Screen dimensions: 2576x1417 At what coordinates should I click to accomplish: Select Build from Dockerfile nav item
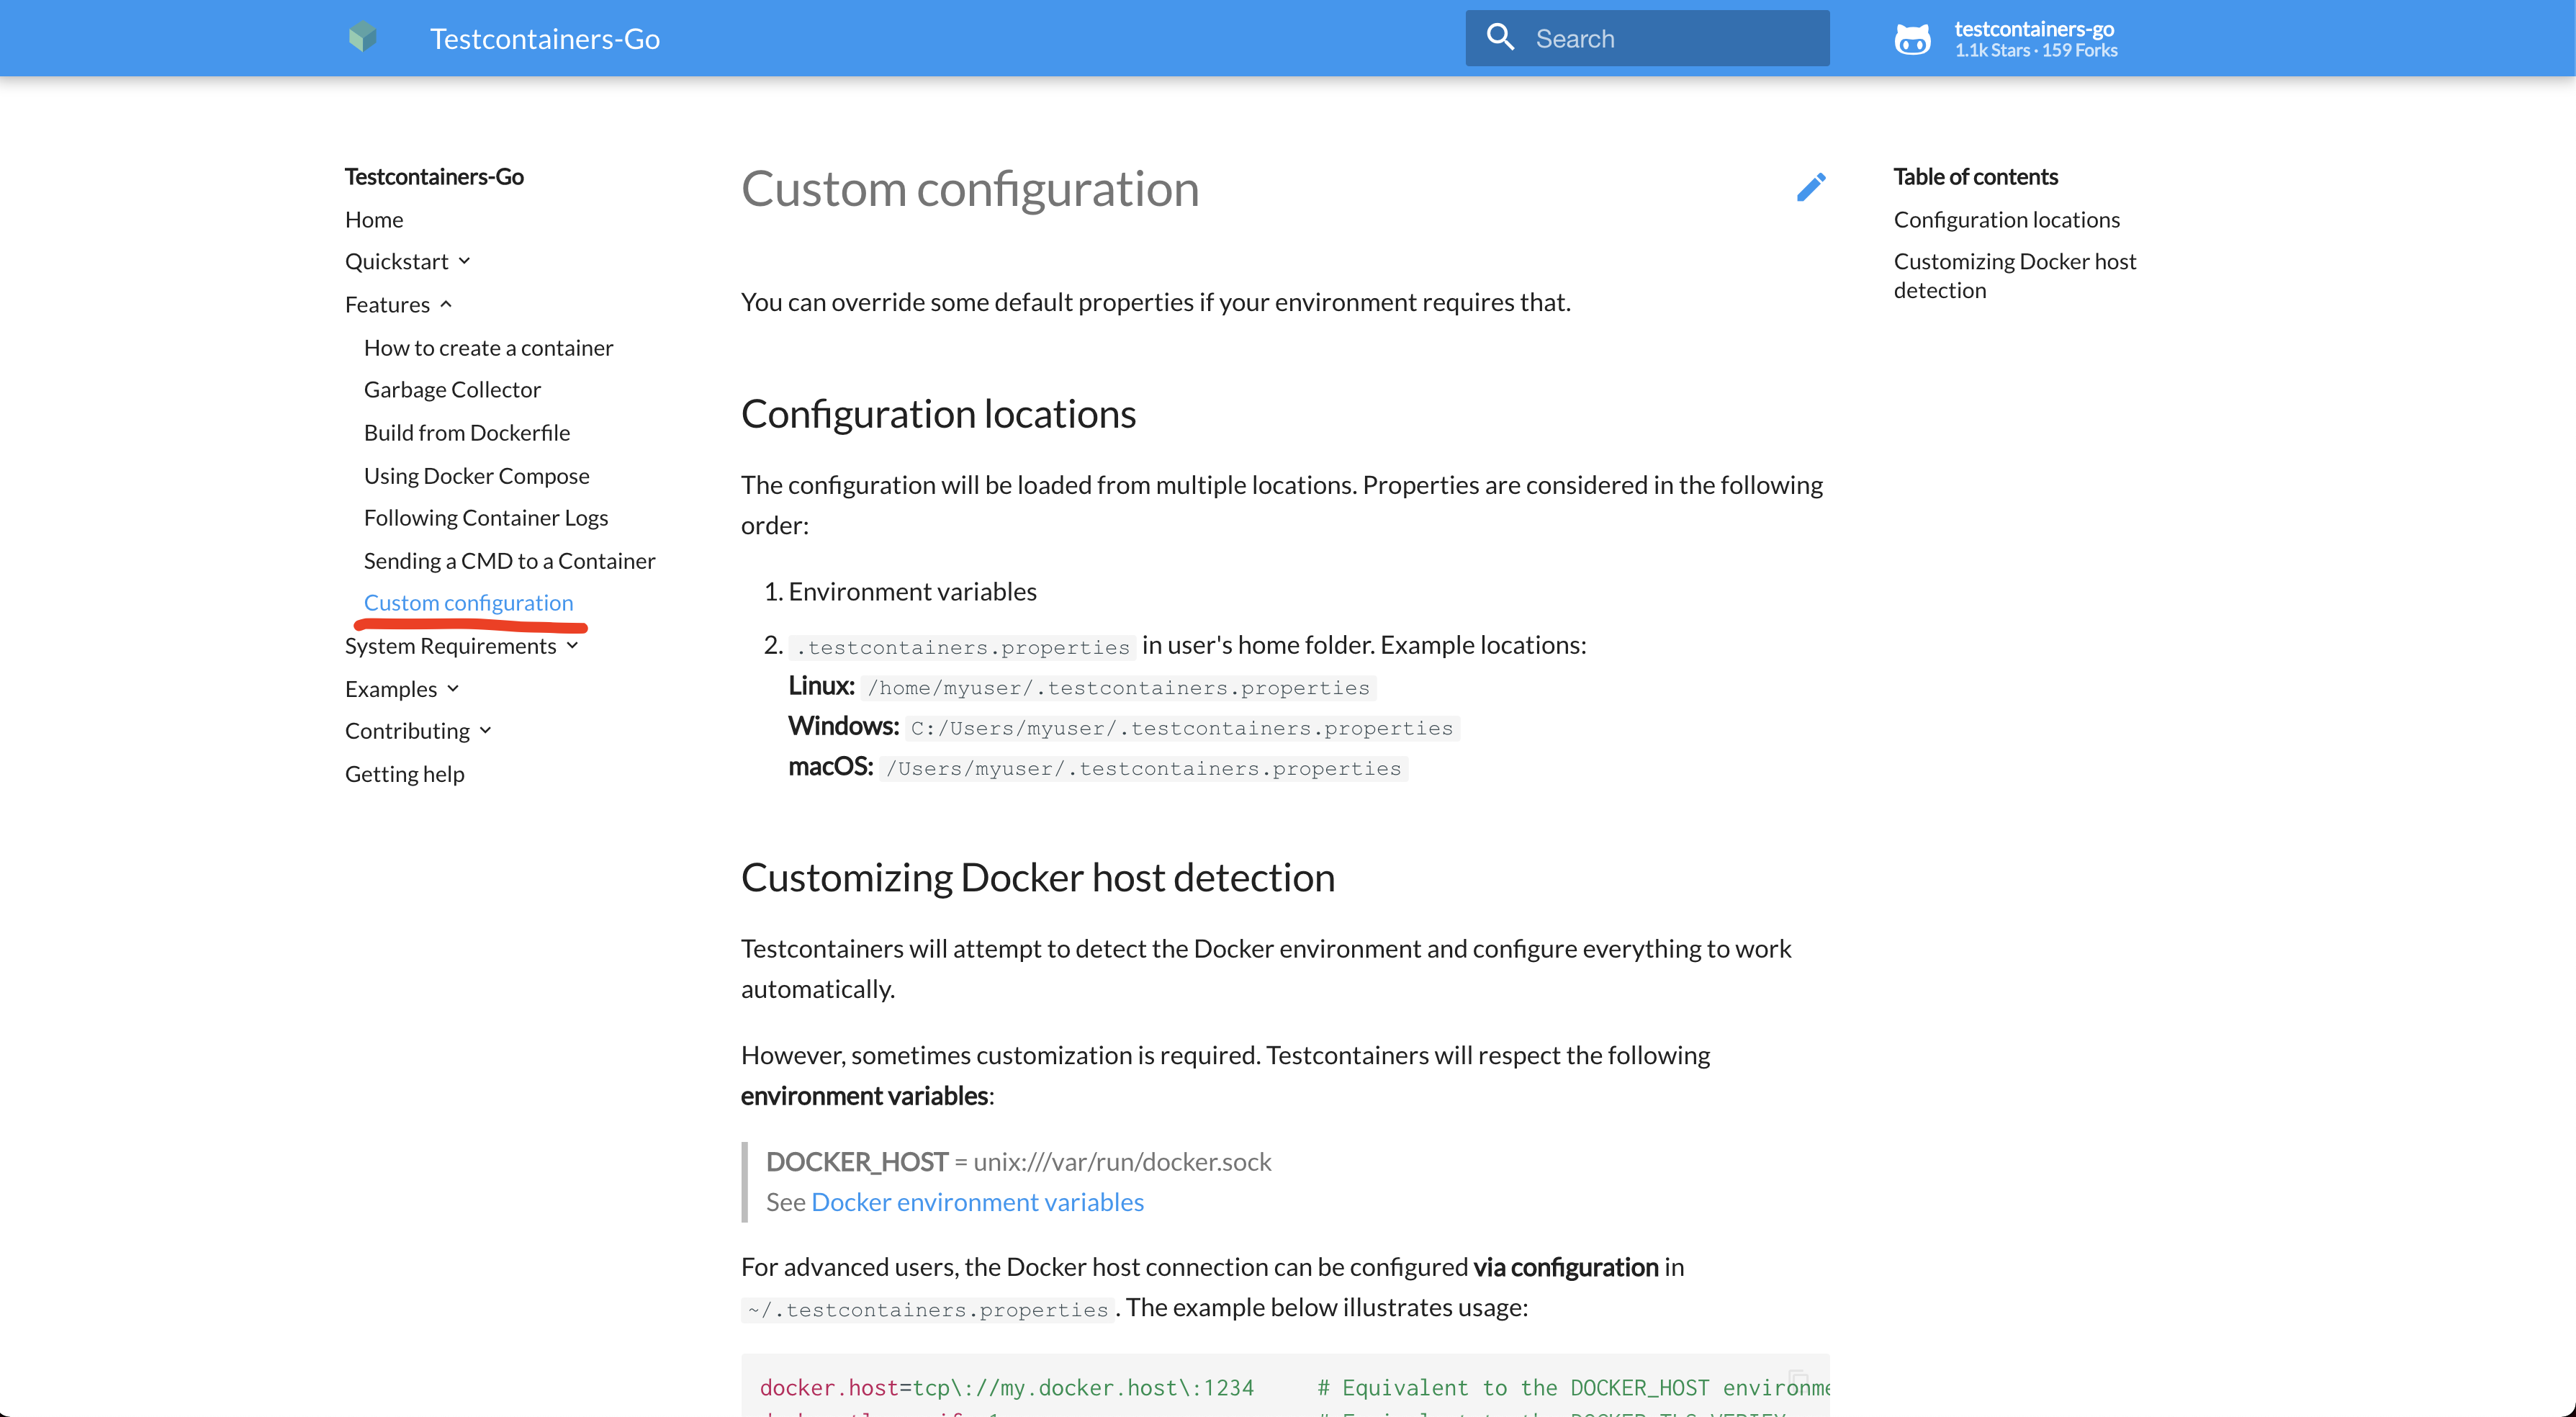(x=467, y=432)
